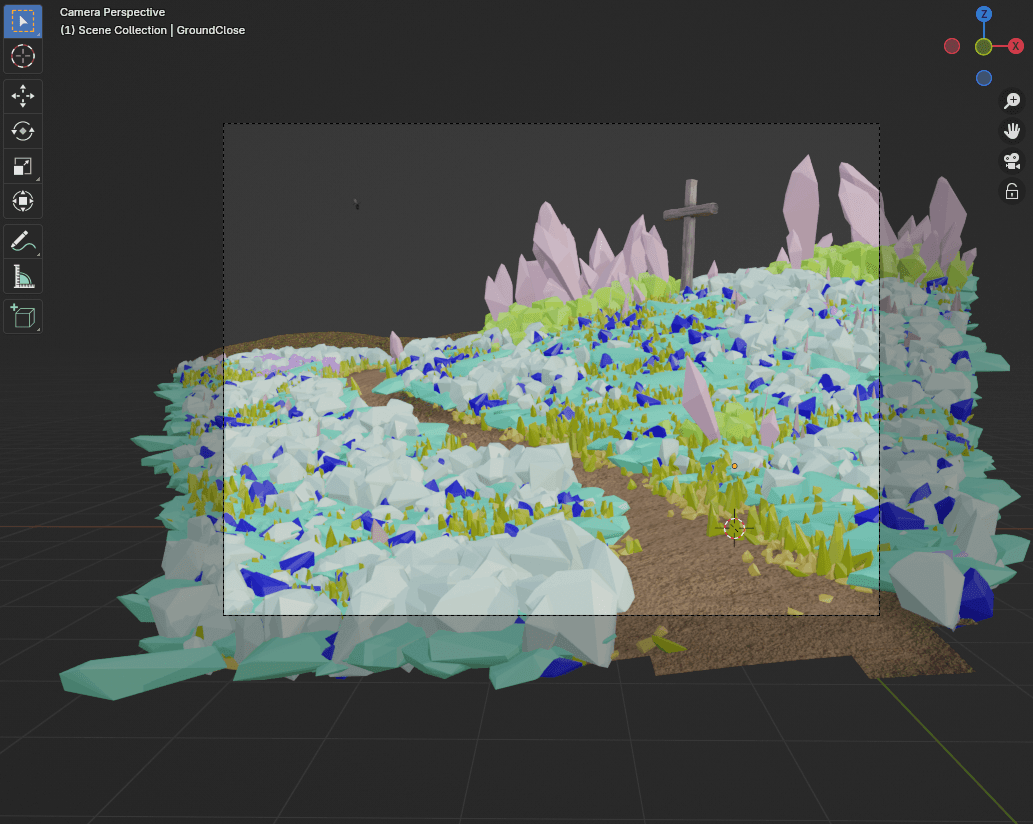Activate the Transform tool
Viewport: 1033px width, 824px height.
[x=23, y=201]
